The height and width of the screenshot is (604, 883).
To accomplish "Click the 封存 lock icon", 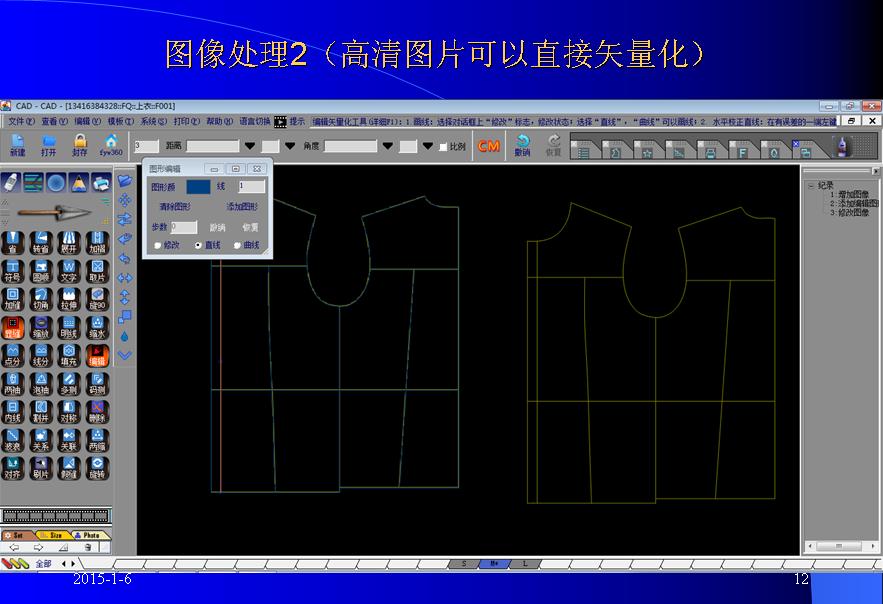I will [80, 146].
